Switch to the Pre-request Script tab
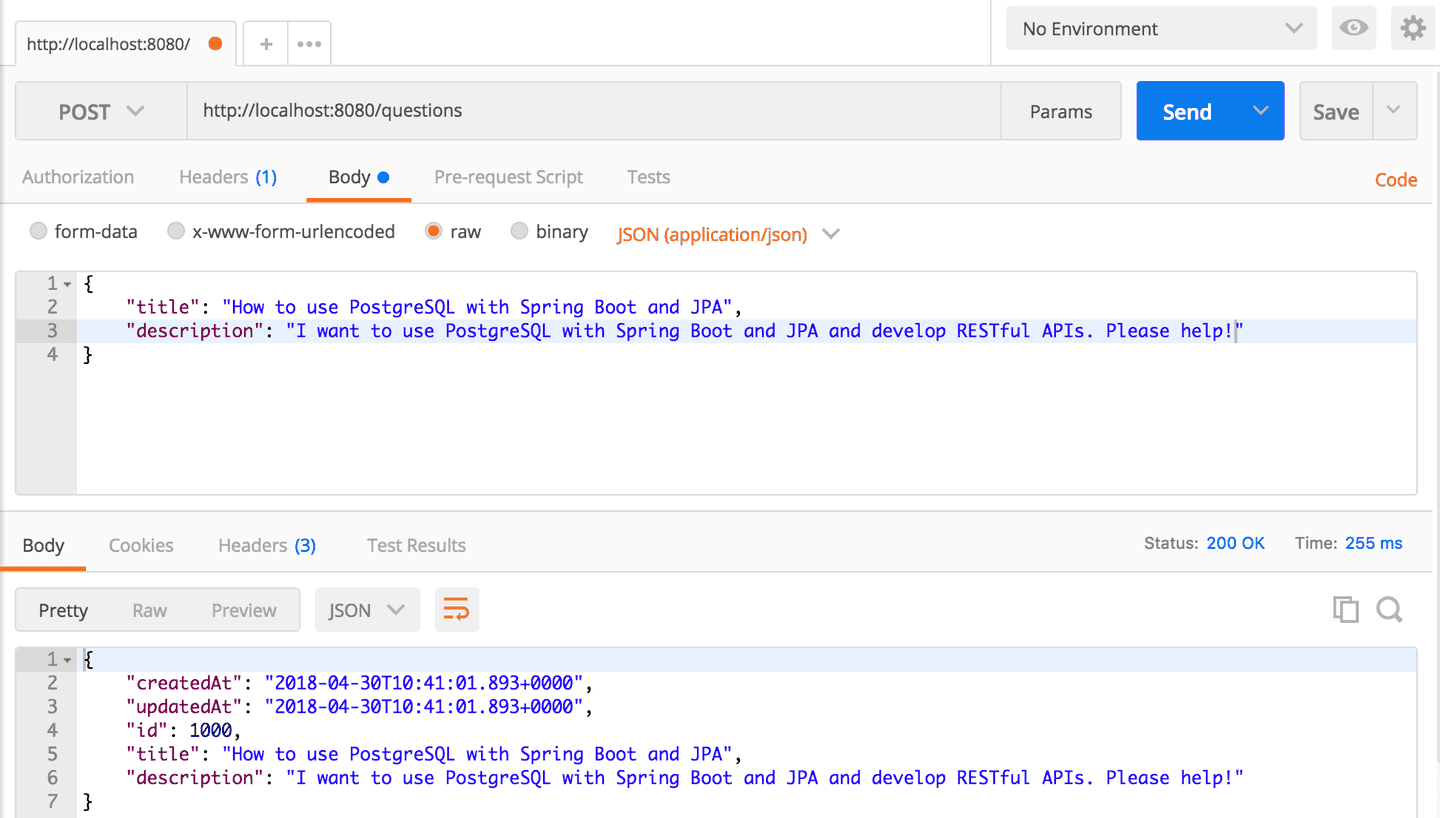This screenshot has height=818, width=1440. (508, 177)
